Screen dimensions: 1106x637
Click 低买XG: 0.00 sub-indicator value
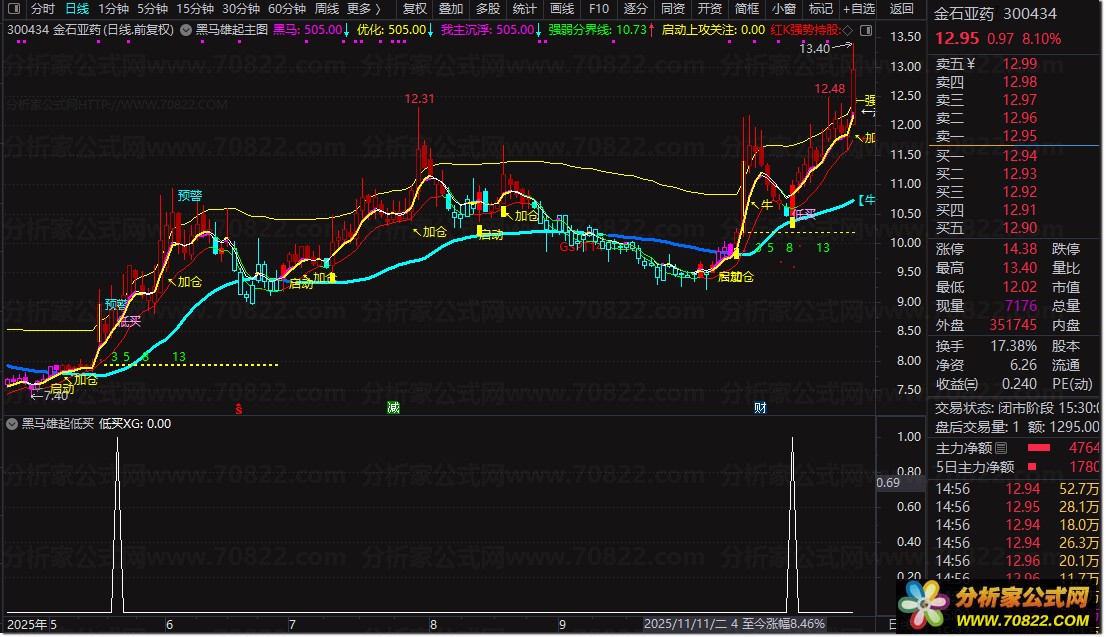tap(135, 424)
